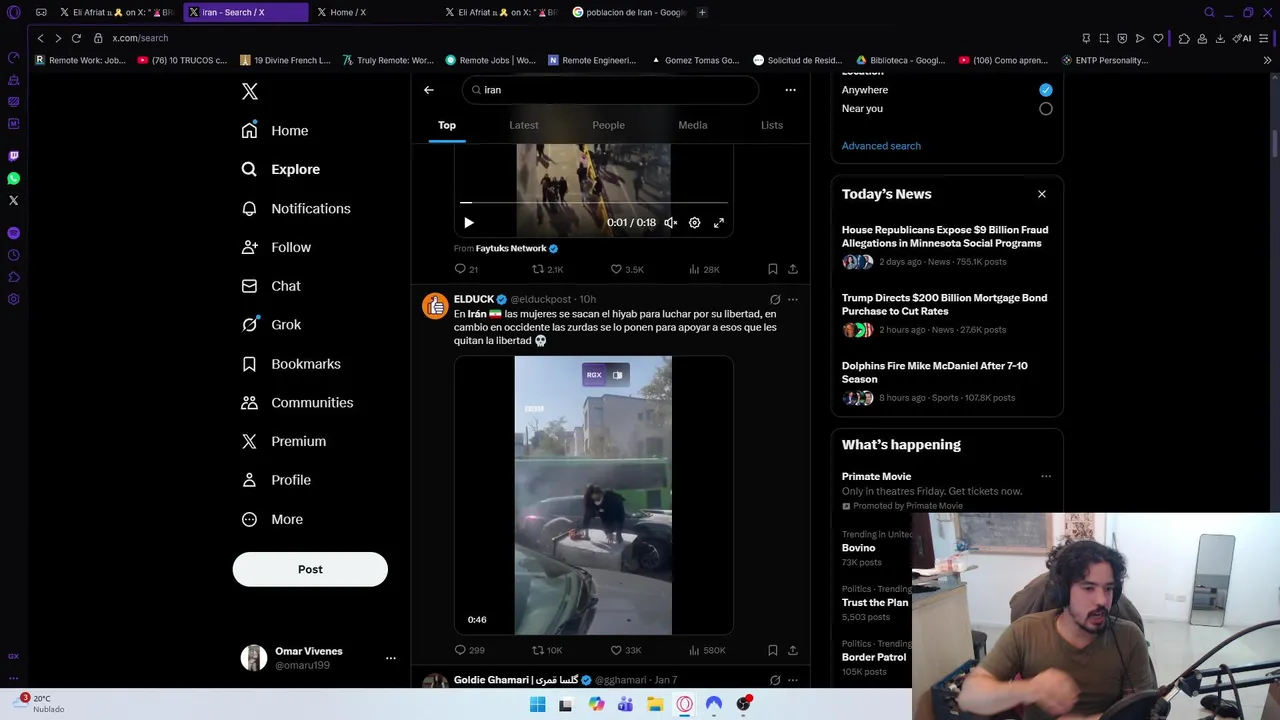Open Premium in the sidebar
1280x720 pixels.
pyautogui.click(x=284, y=441)
